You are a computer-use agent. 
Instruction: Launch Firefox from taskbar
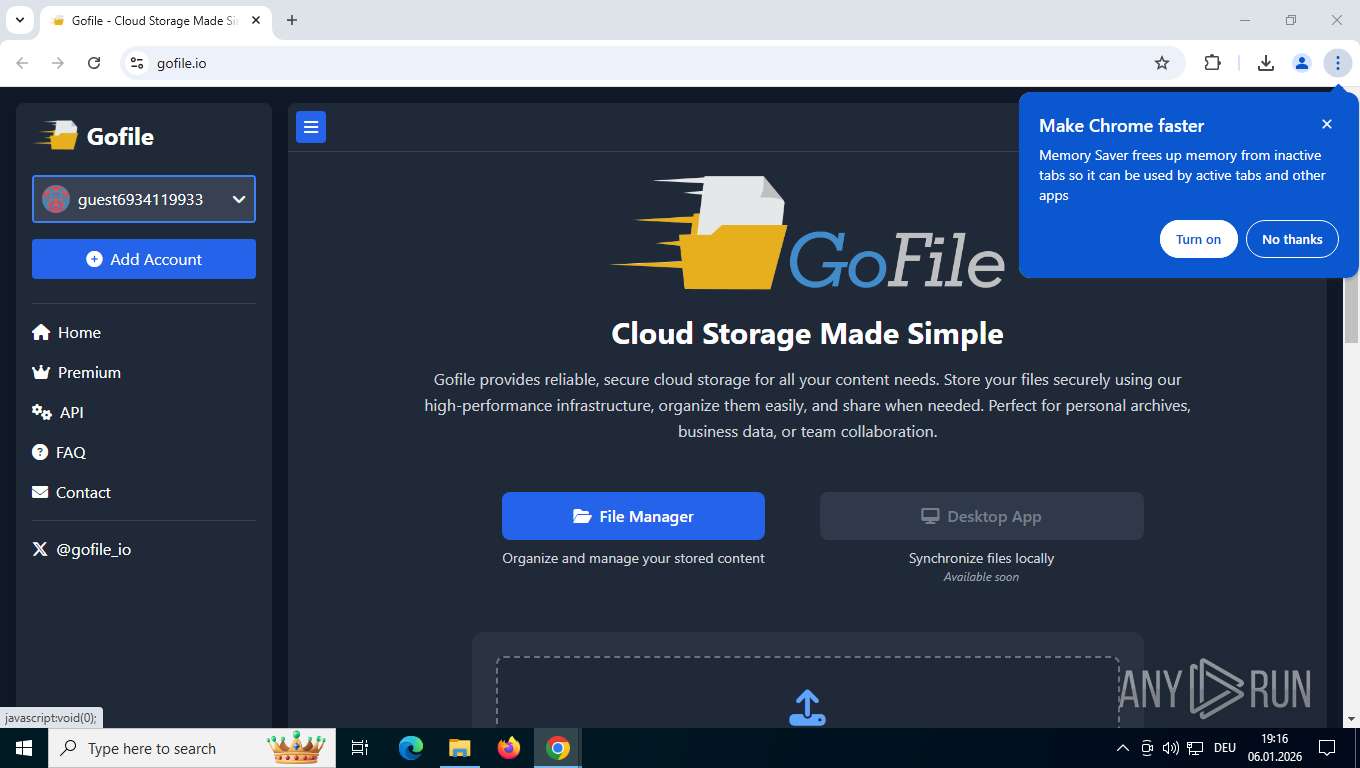(509, 748)
